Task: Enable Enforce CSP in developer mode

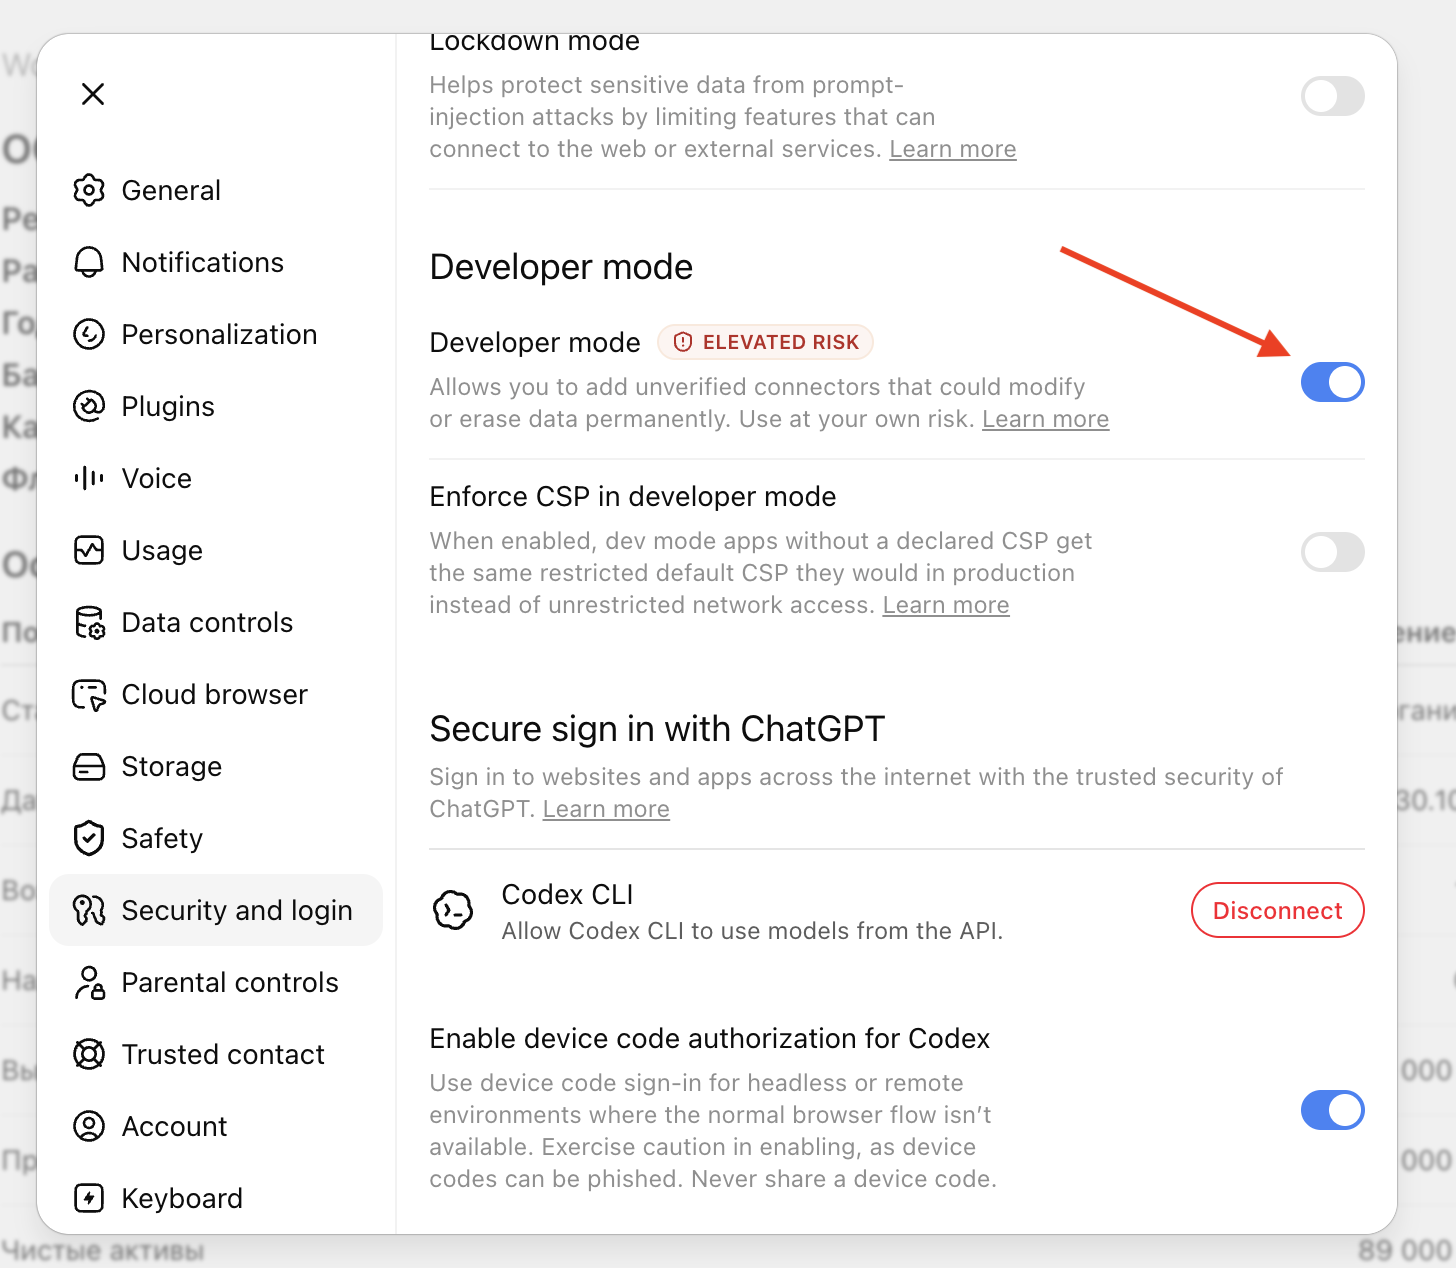Action: click(1332, 552)
